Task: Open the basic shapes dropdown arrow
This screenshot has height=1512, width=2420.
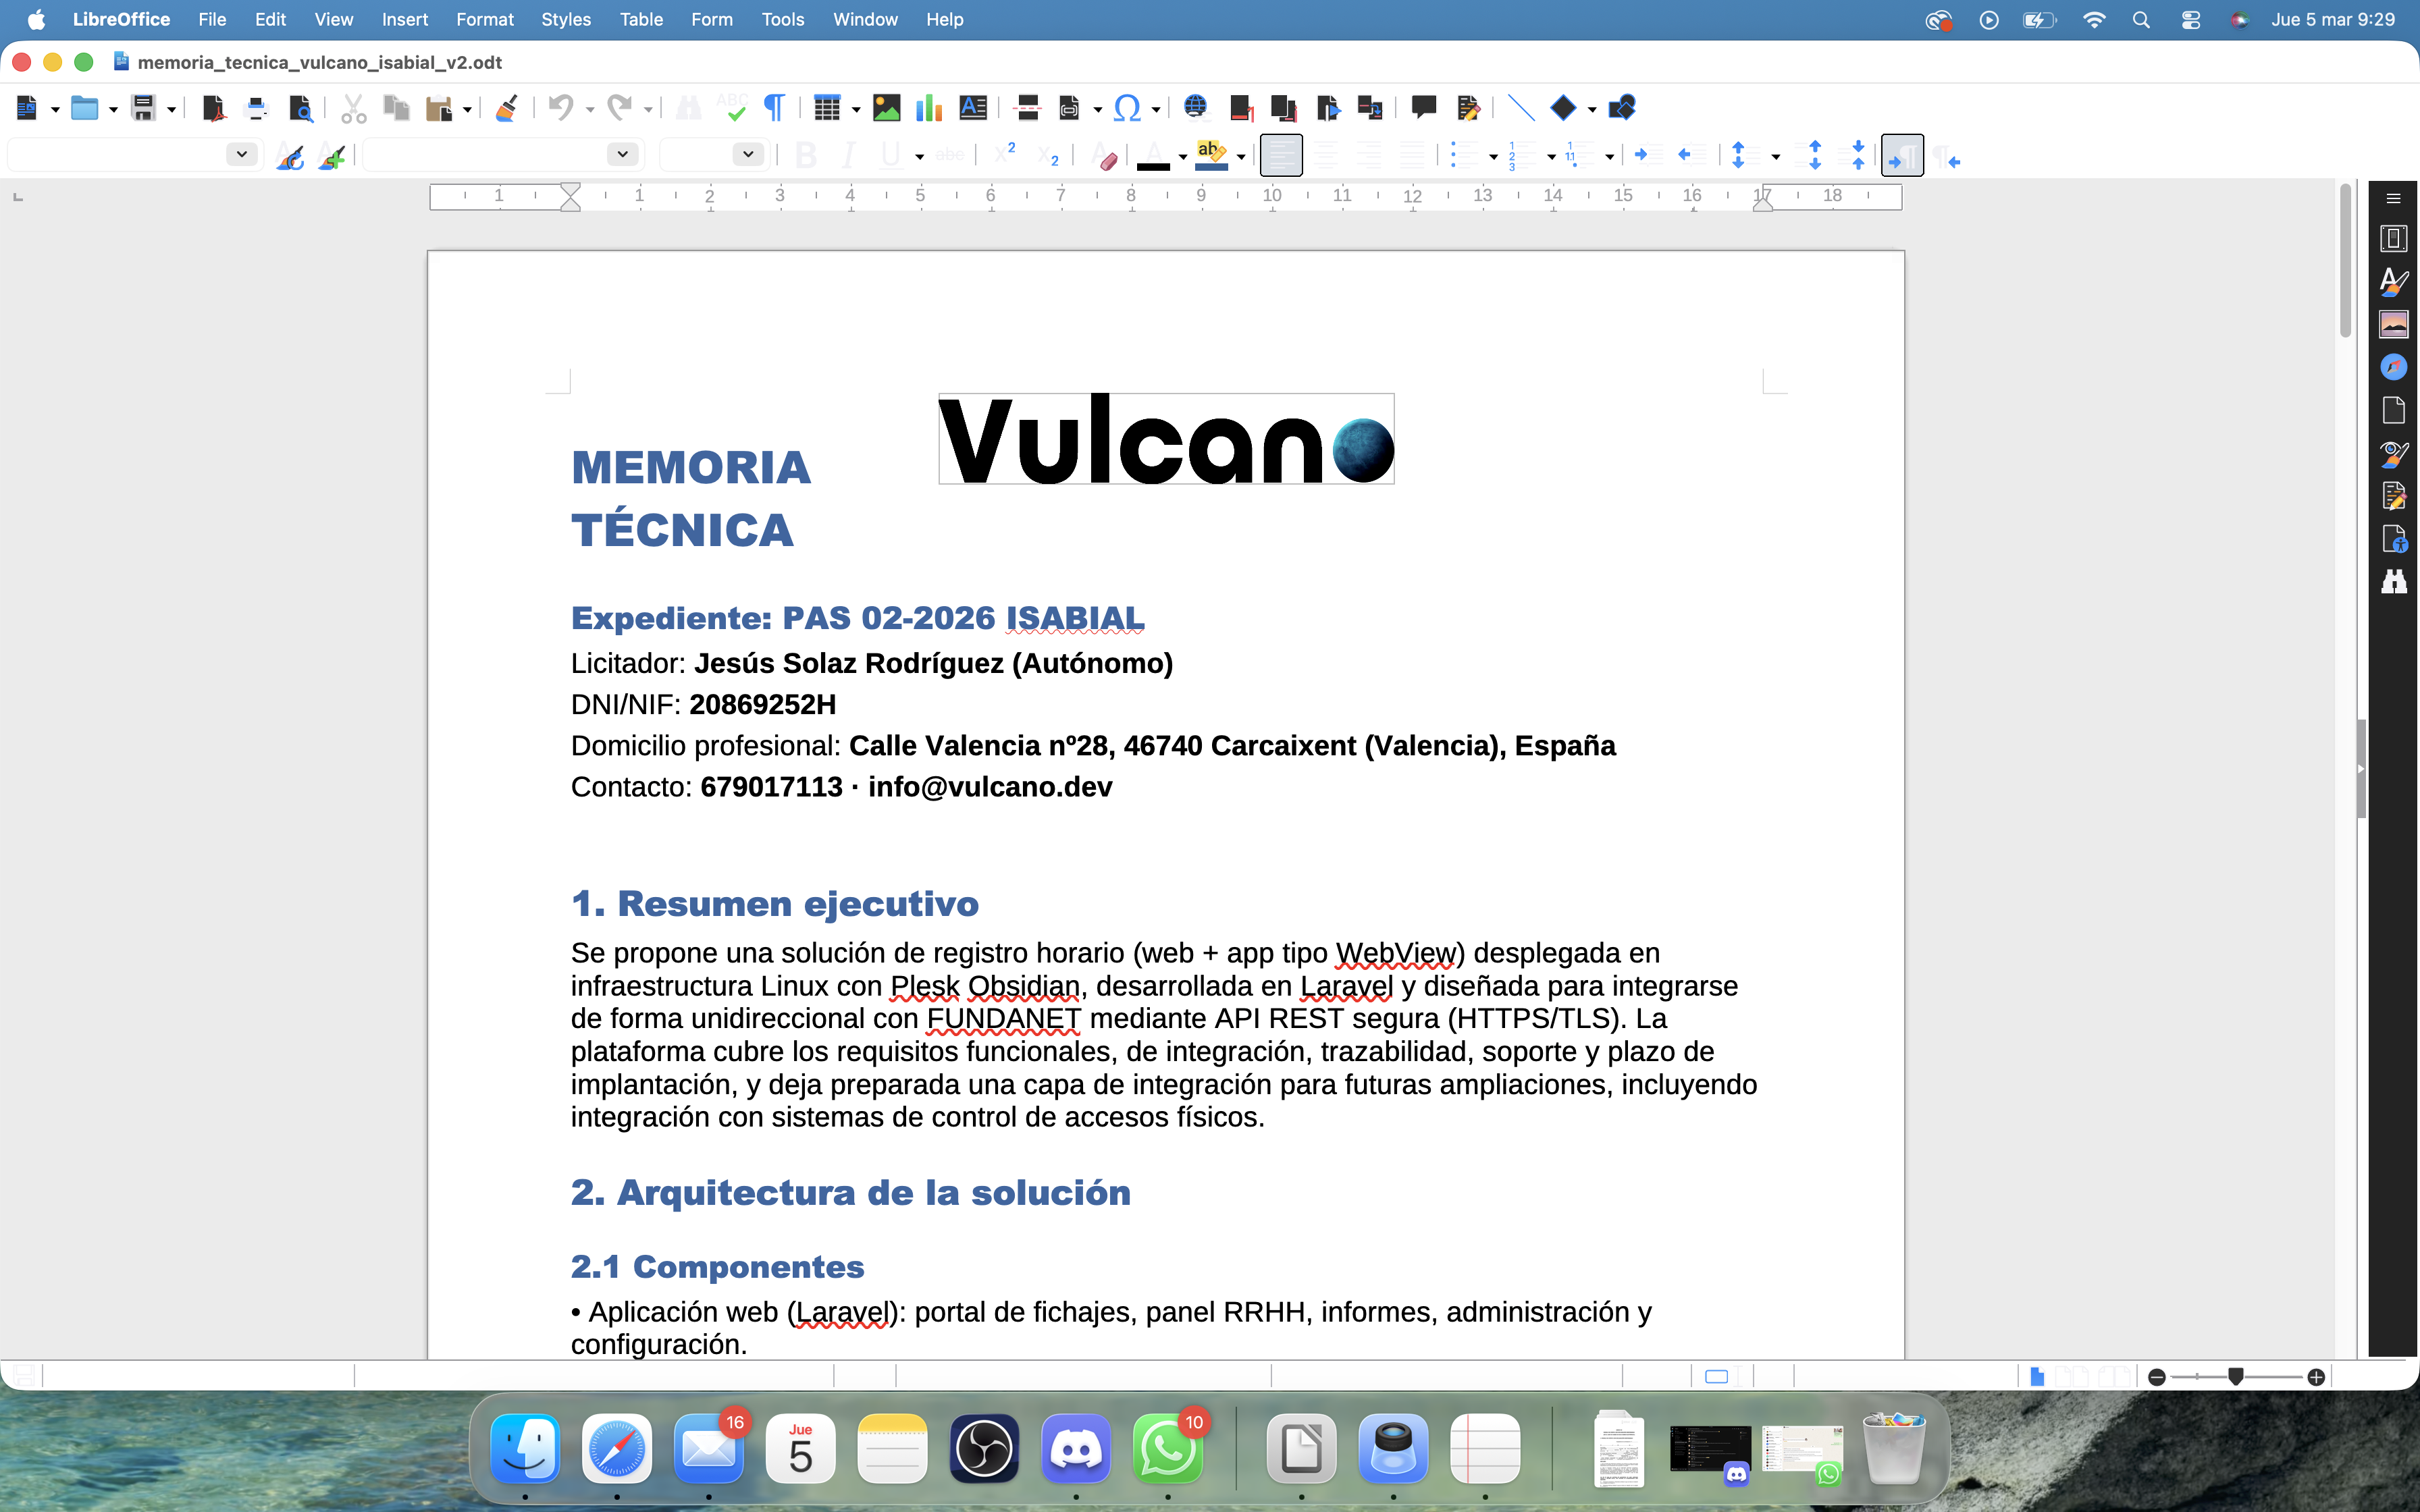Action: (1591, 109)
